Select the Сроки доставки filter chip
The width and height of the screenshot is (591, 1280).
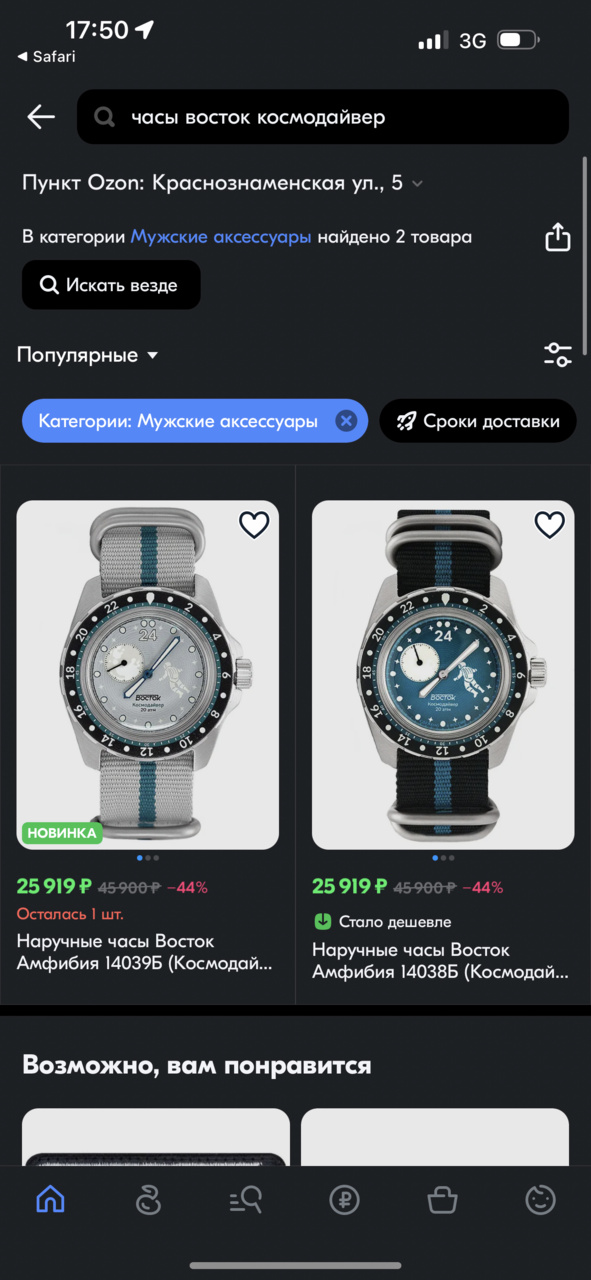478,421
